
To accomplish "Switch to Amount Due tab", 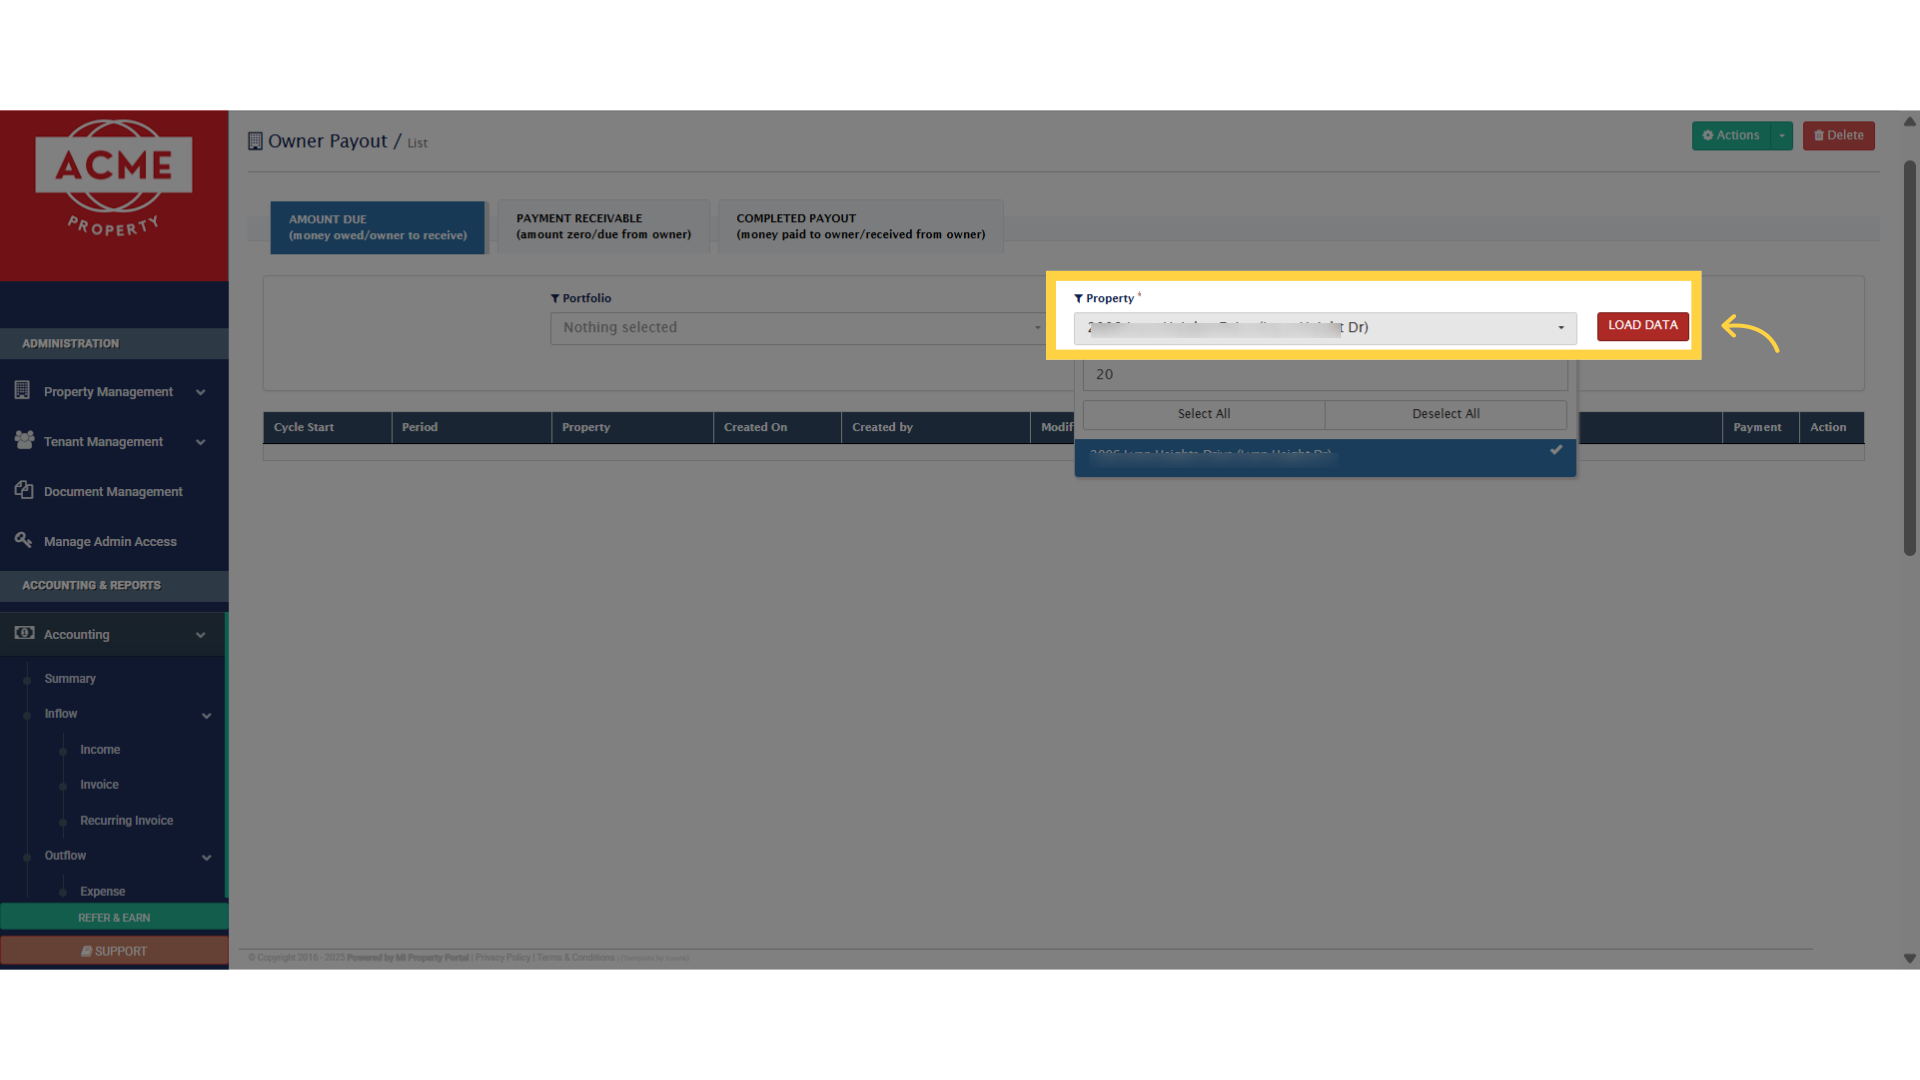I will point(377,227).
